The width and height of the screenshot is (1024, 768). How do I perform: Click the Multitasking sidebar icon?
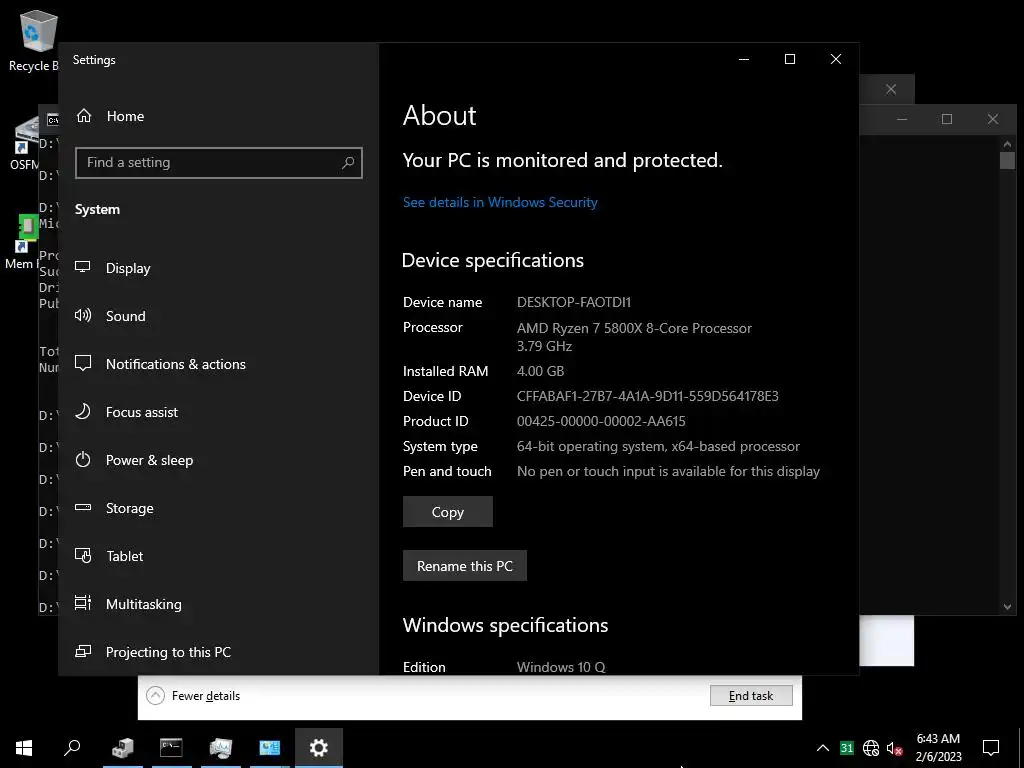(83, 603)
